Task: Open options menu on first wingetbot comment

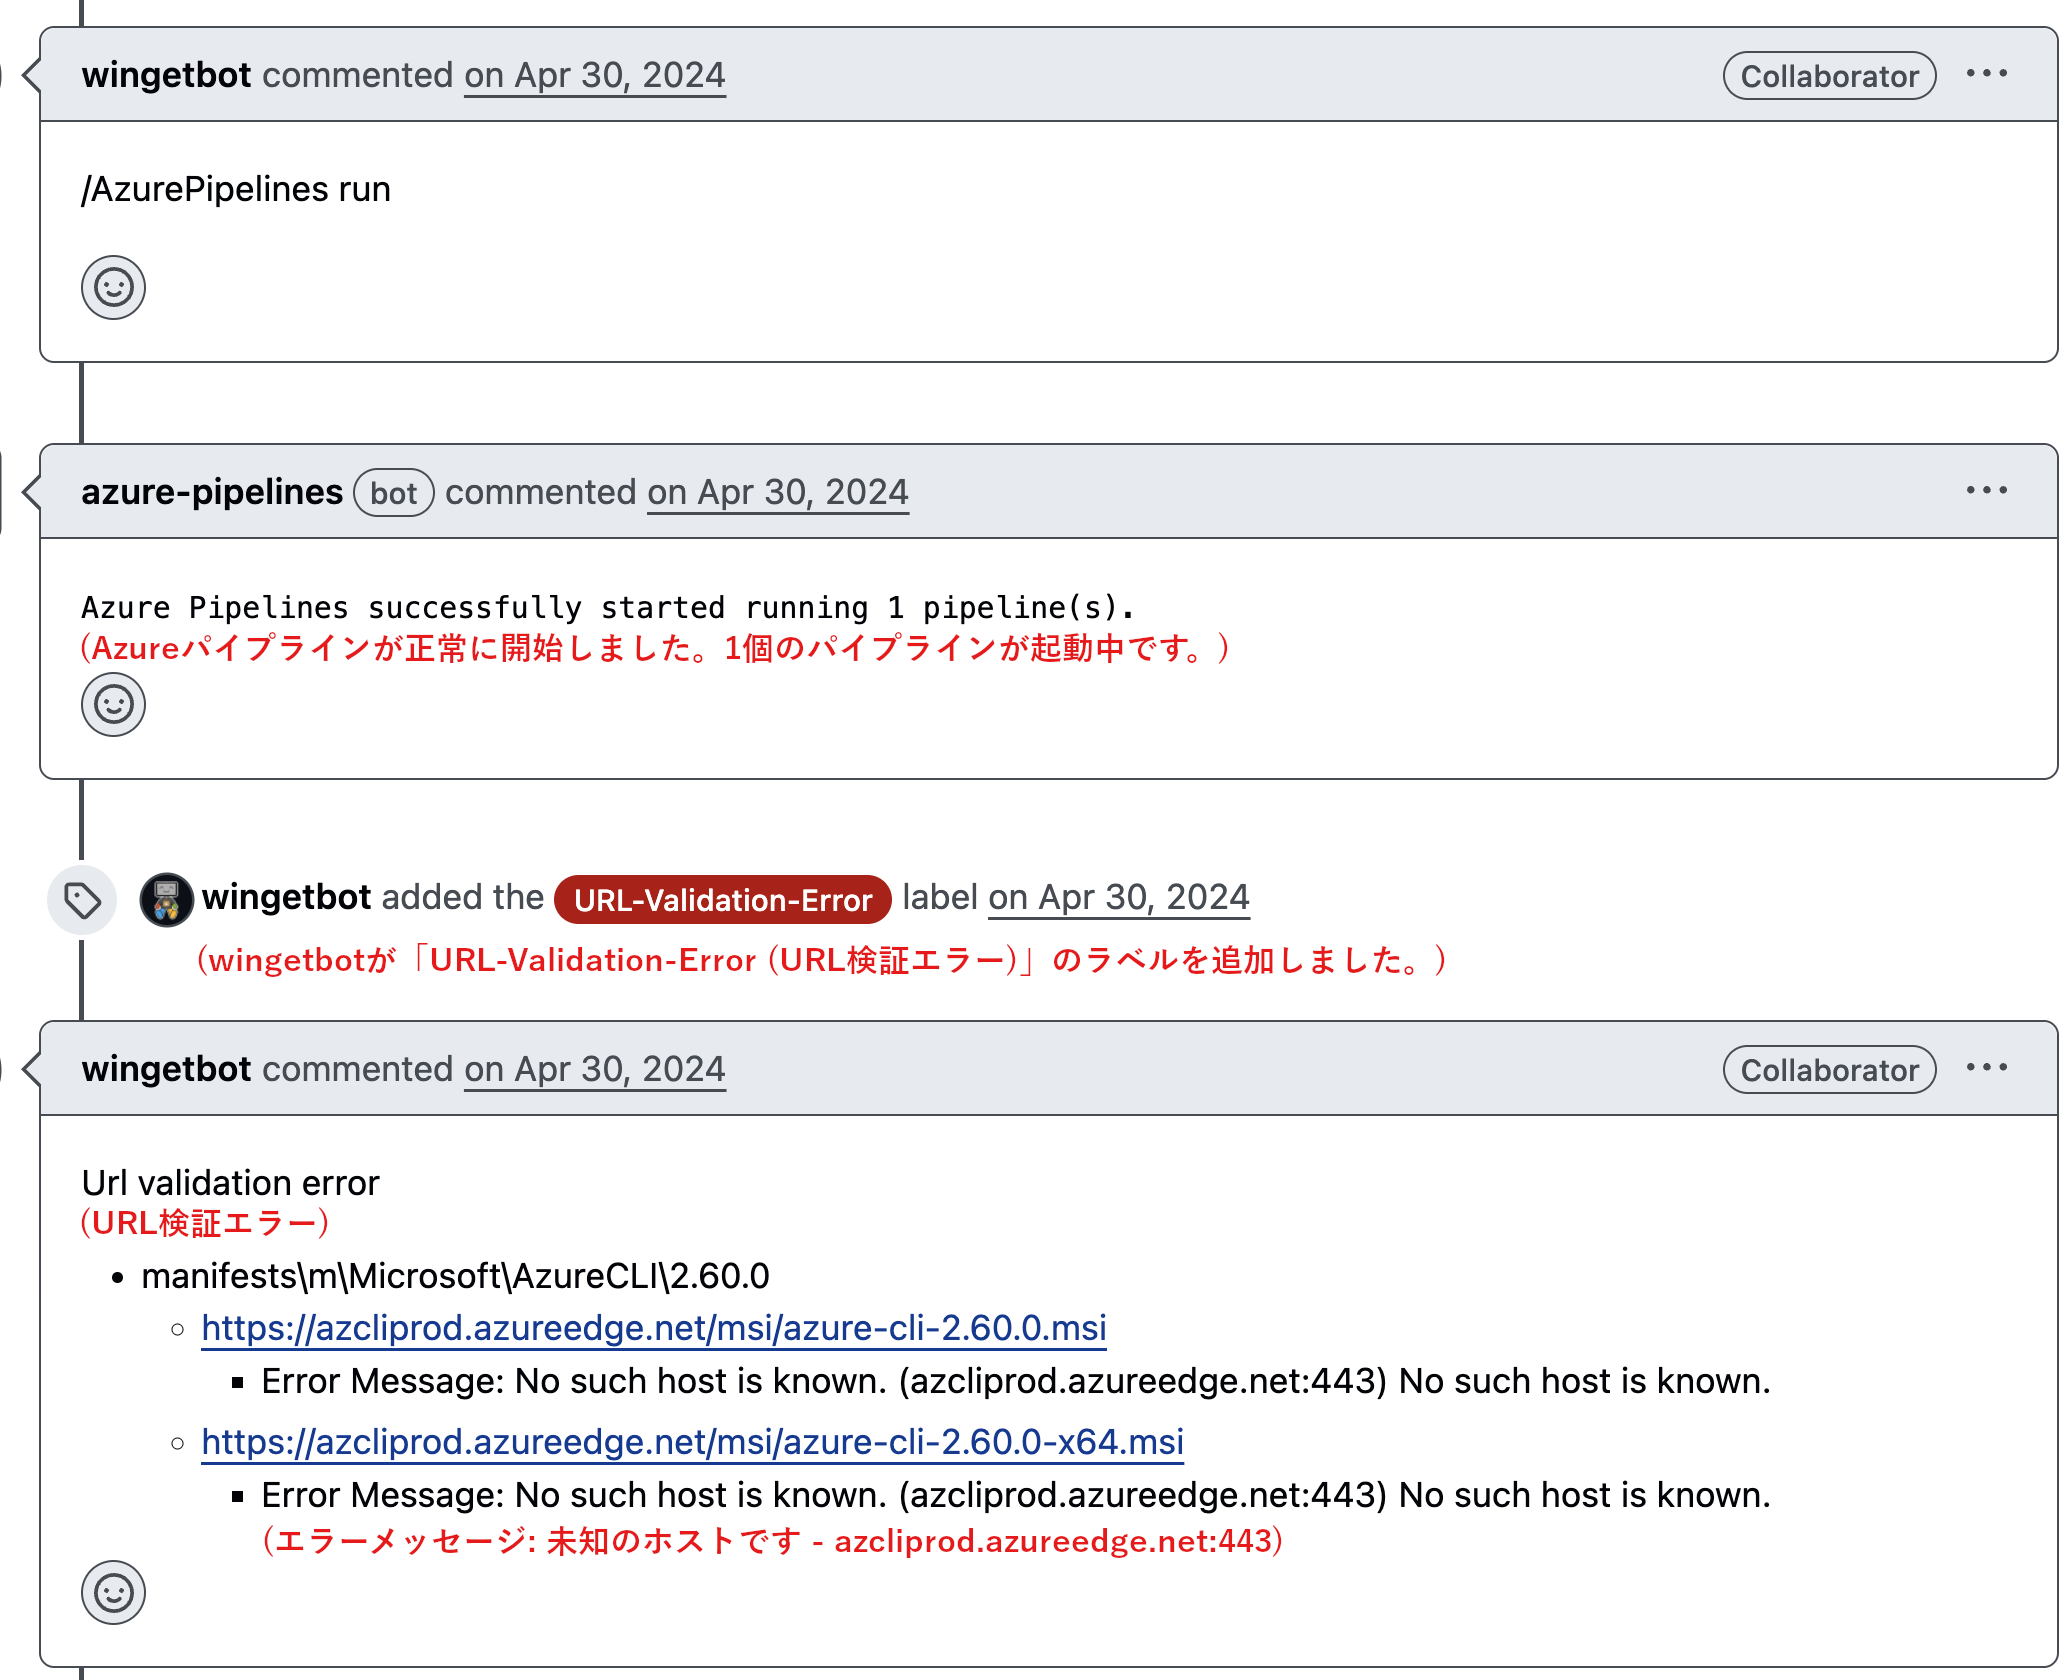Action: (x=1986, y=74)
